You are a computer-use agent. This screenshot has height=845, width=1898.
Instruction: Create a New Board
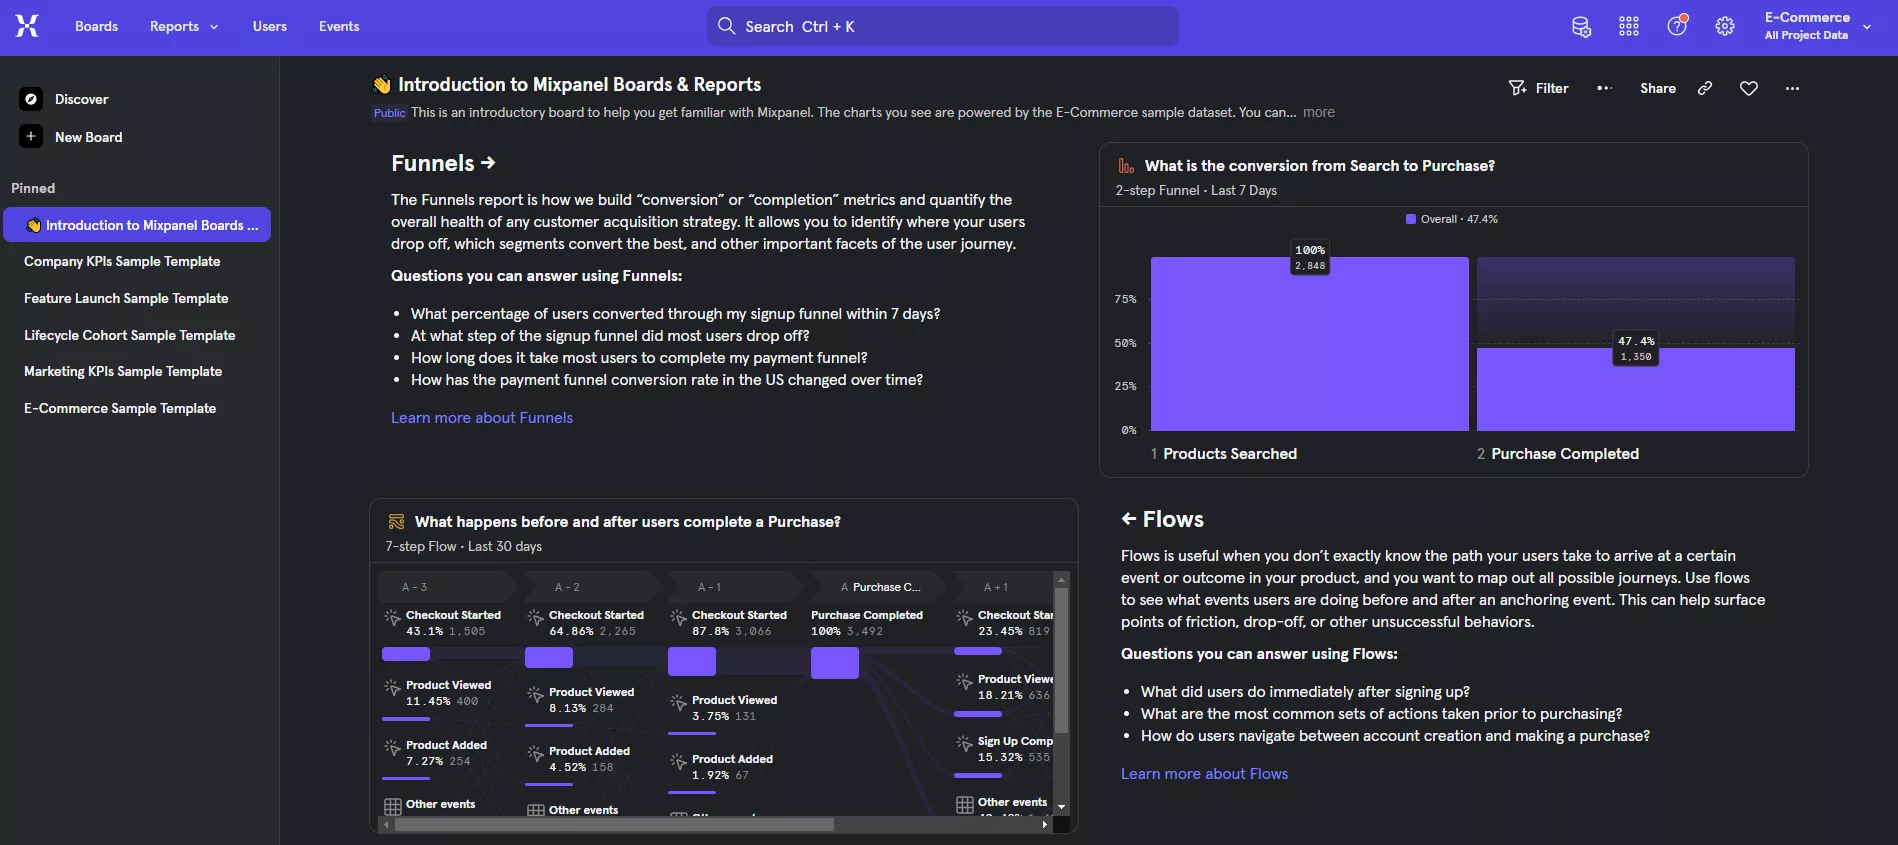tap(88, 137)
